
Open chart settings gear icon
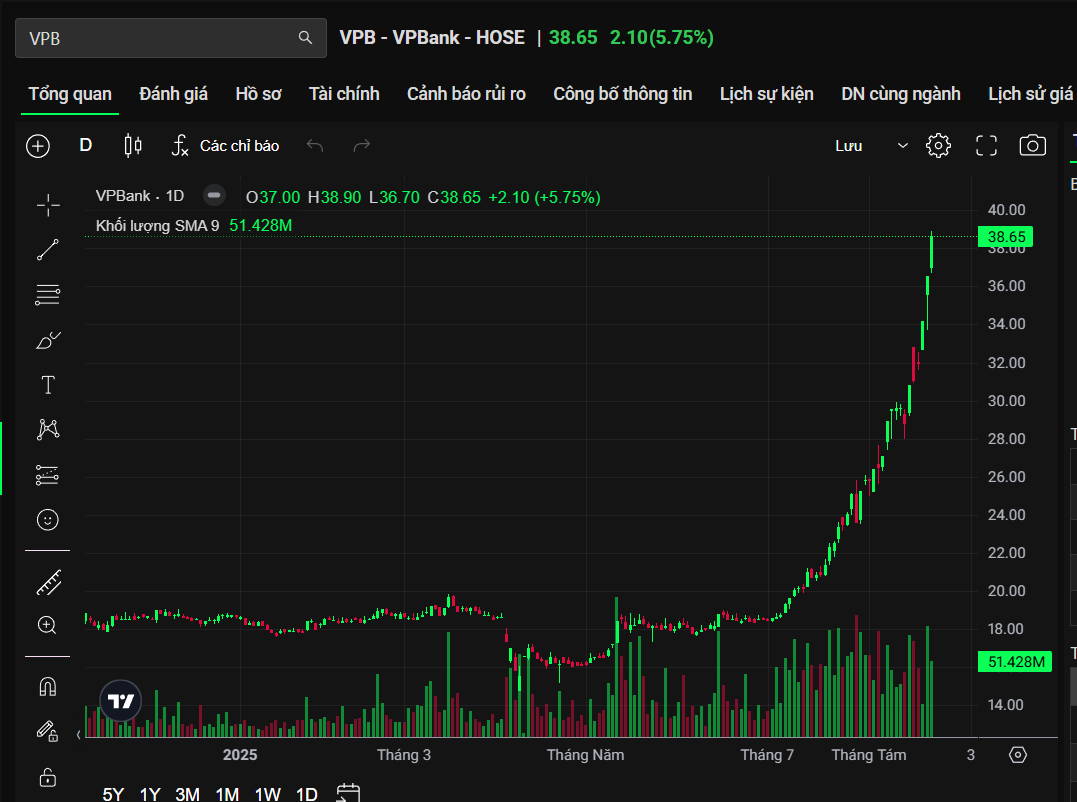click(938, 146)
